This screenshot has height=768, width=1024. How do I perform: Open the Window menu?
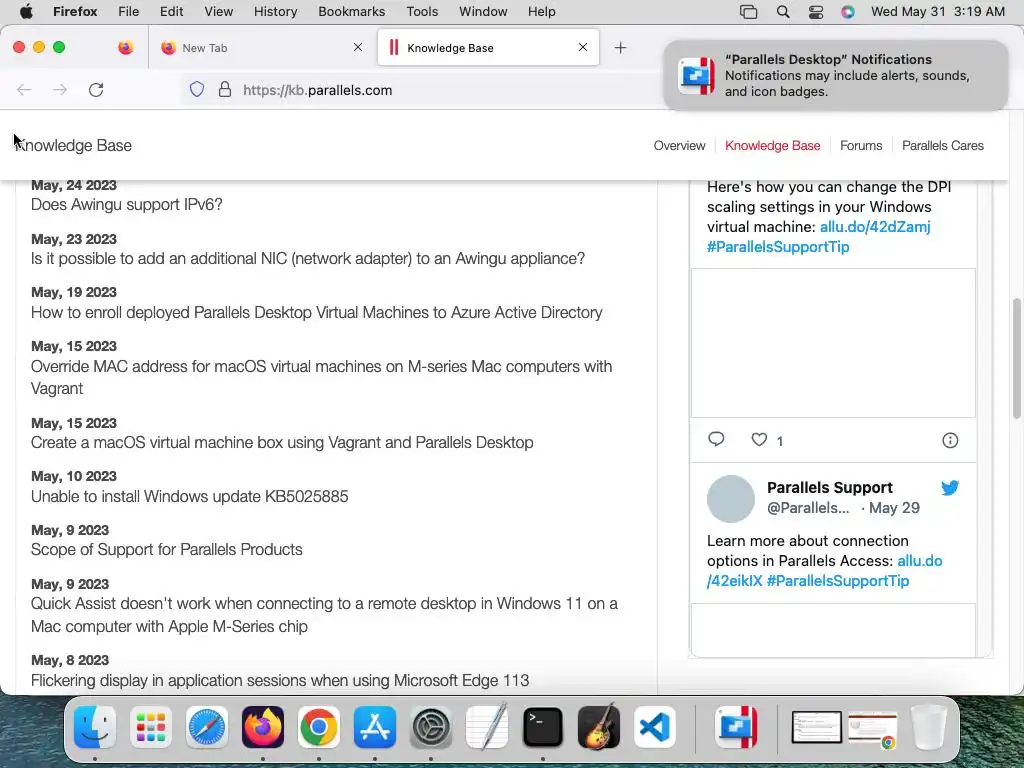(483, 12)
